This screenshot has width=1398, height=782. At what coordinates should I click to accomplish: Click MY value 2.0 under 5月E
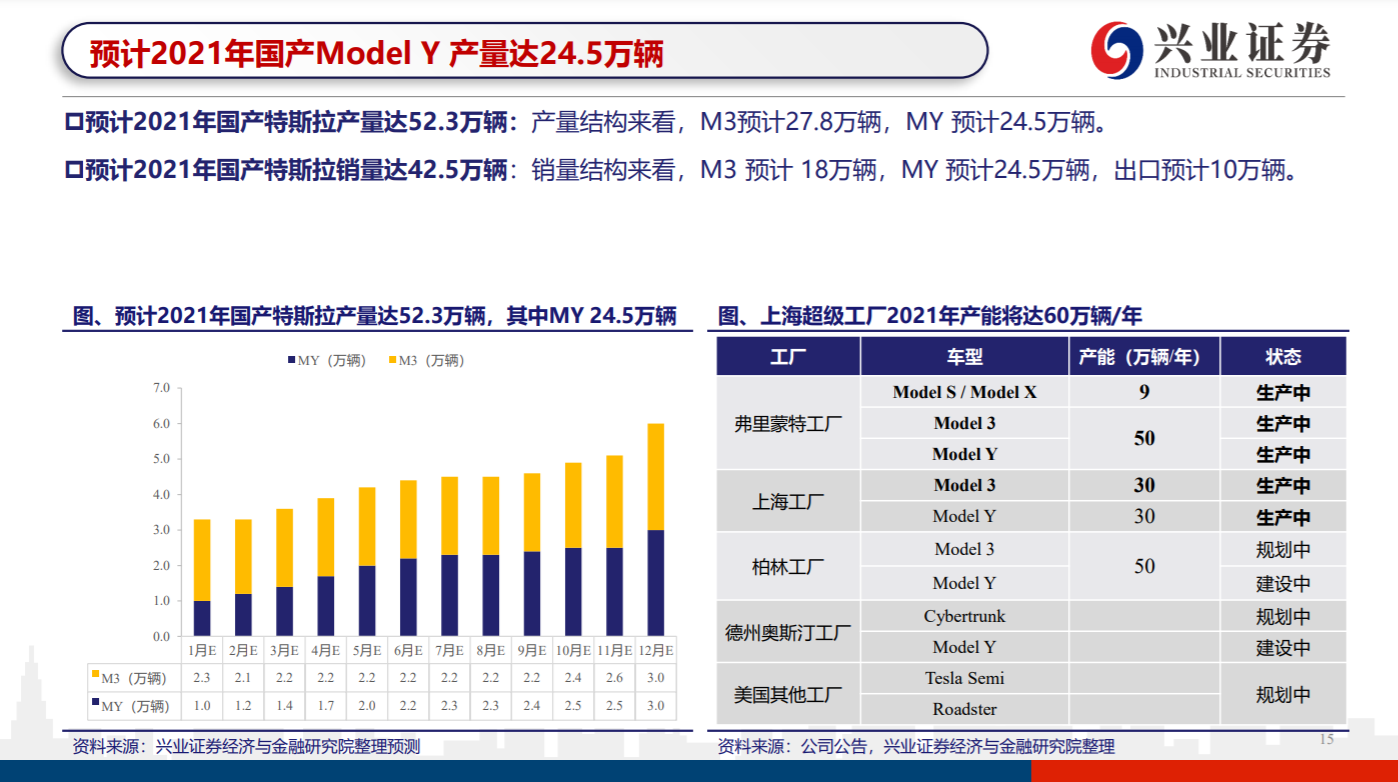click(367, 706)
